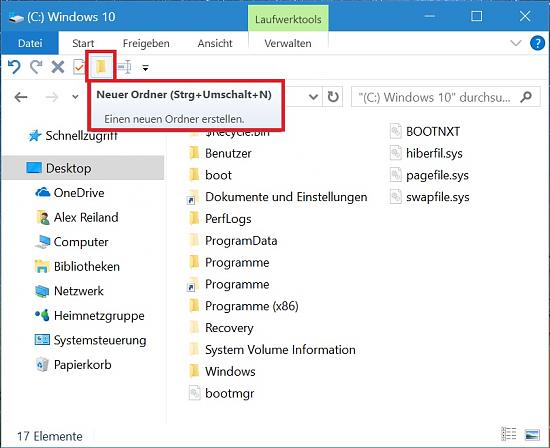Select the swapfile.sys file
550x448 pixels.
pos(437,197)
